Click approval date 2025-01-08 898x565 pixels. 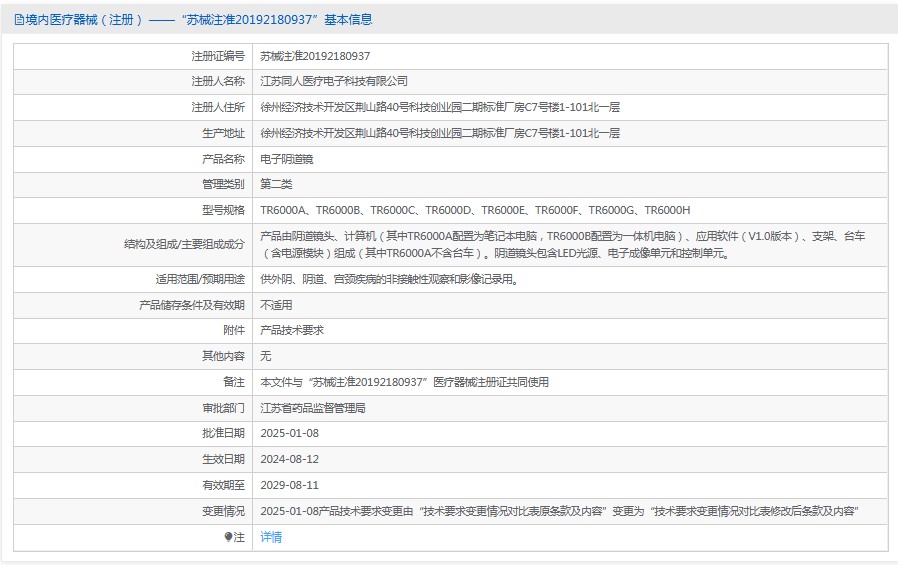coord(289,433)
